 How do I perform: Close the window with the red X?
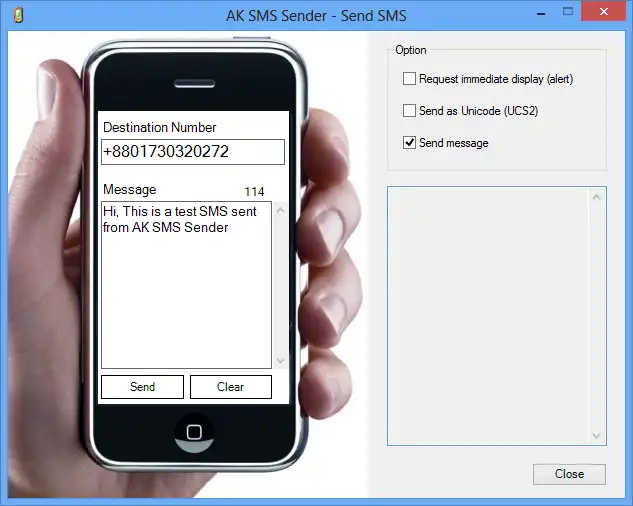click(604, 12)
